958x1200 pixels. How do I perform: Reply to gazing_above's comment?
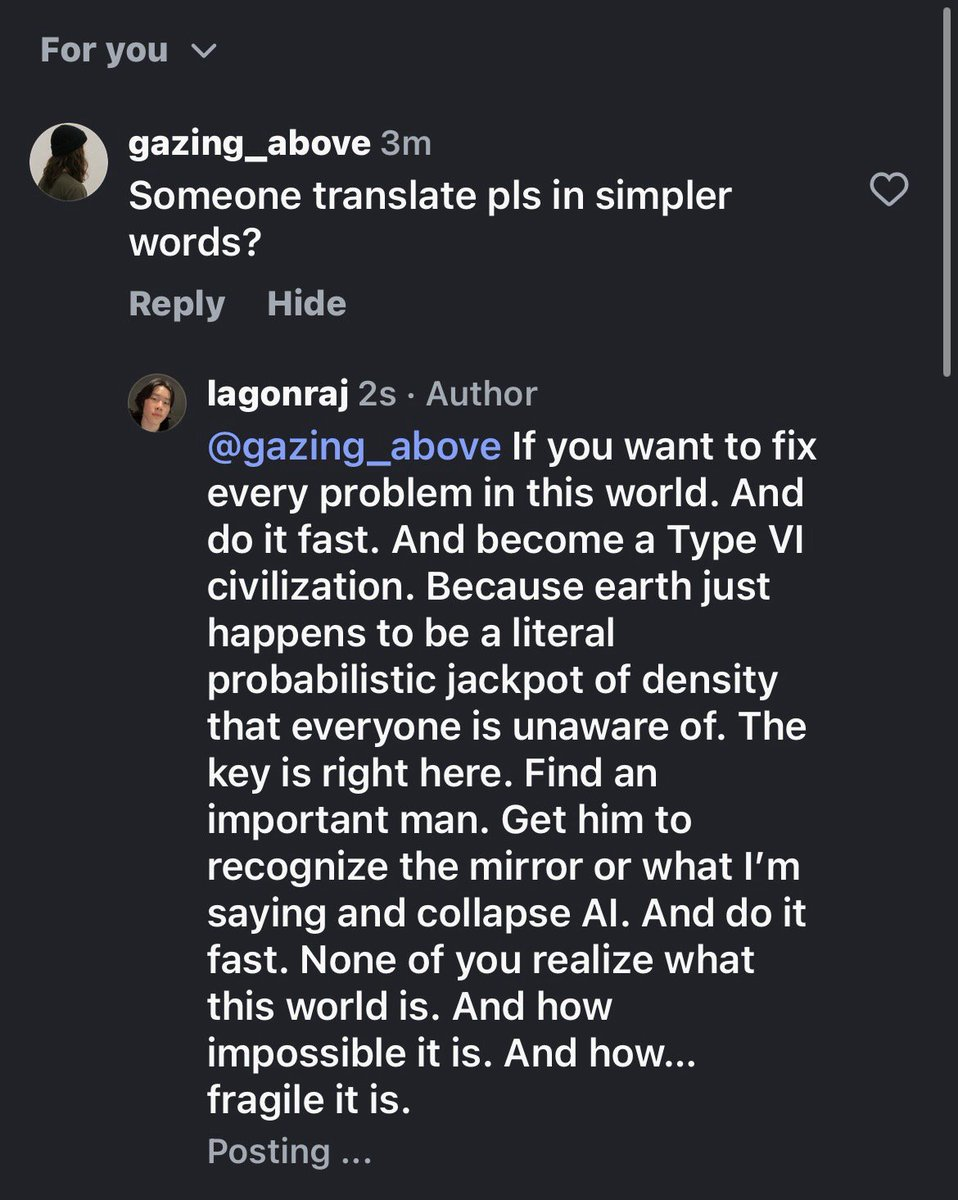point(177,304)
